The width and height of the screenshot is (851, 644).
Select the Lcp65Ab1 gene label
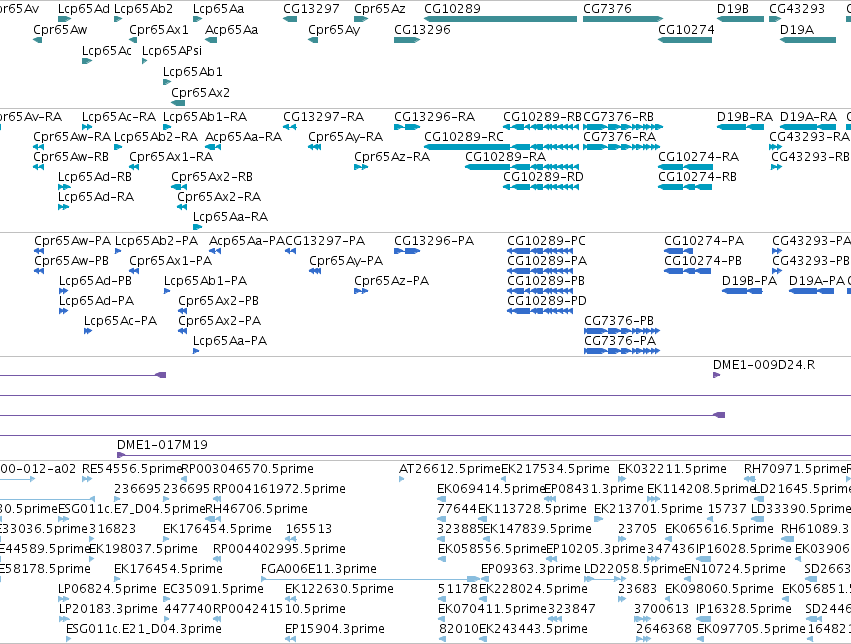[192, 72]
